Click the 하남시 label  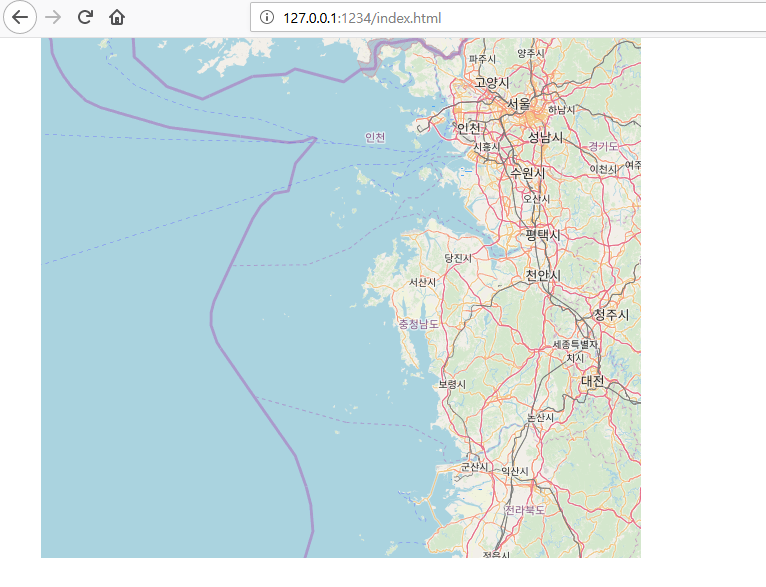[561, 110]
